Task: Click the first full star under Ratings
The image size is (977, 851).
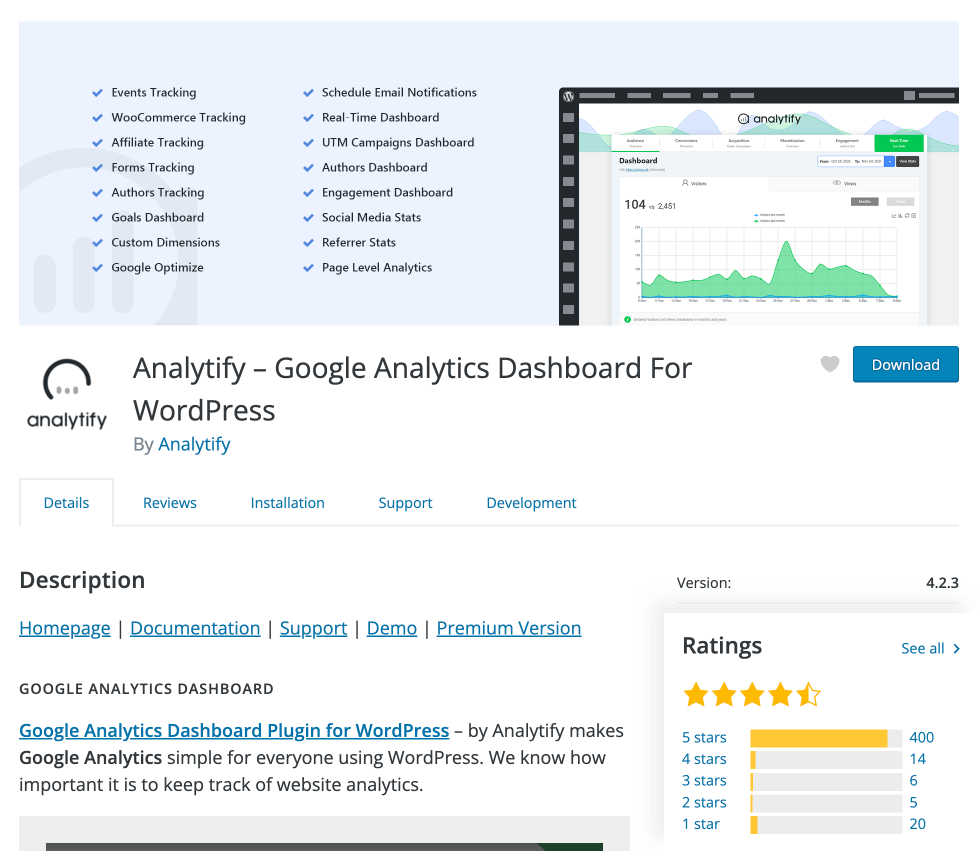Action: click(696, 693)
